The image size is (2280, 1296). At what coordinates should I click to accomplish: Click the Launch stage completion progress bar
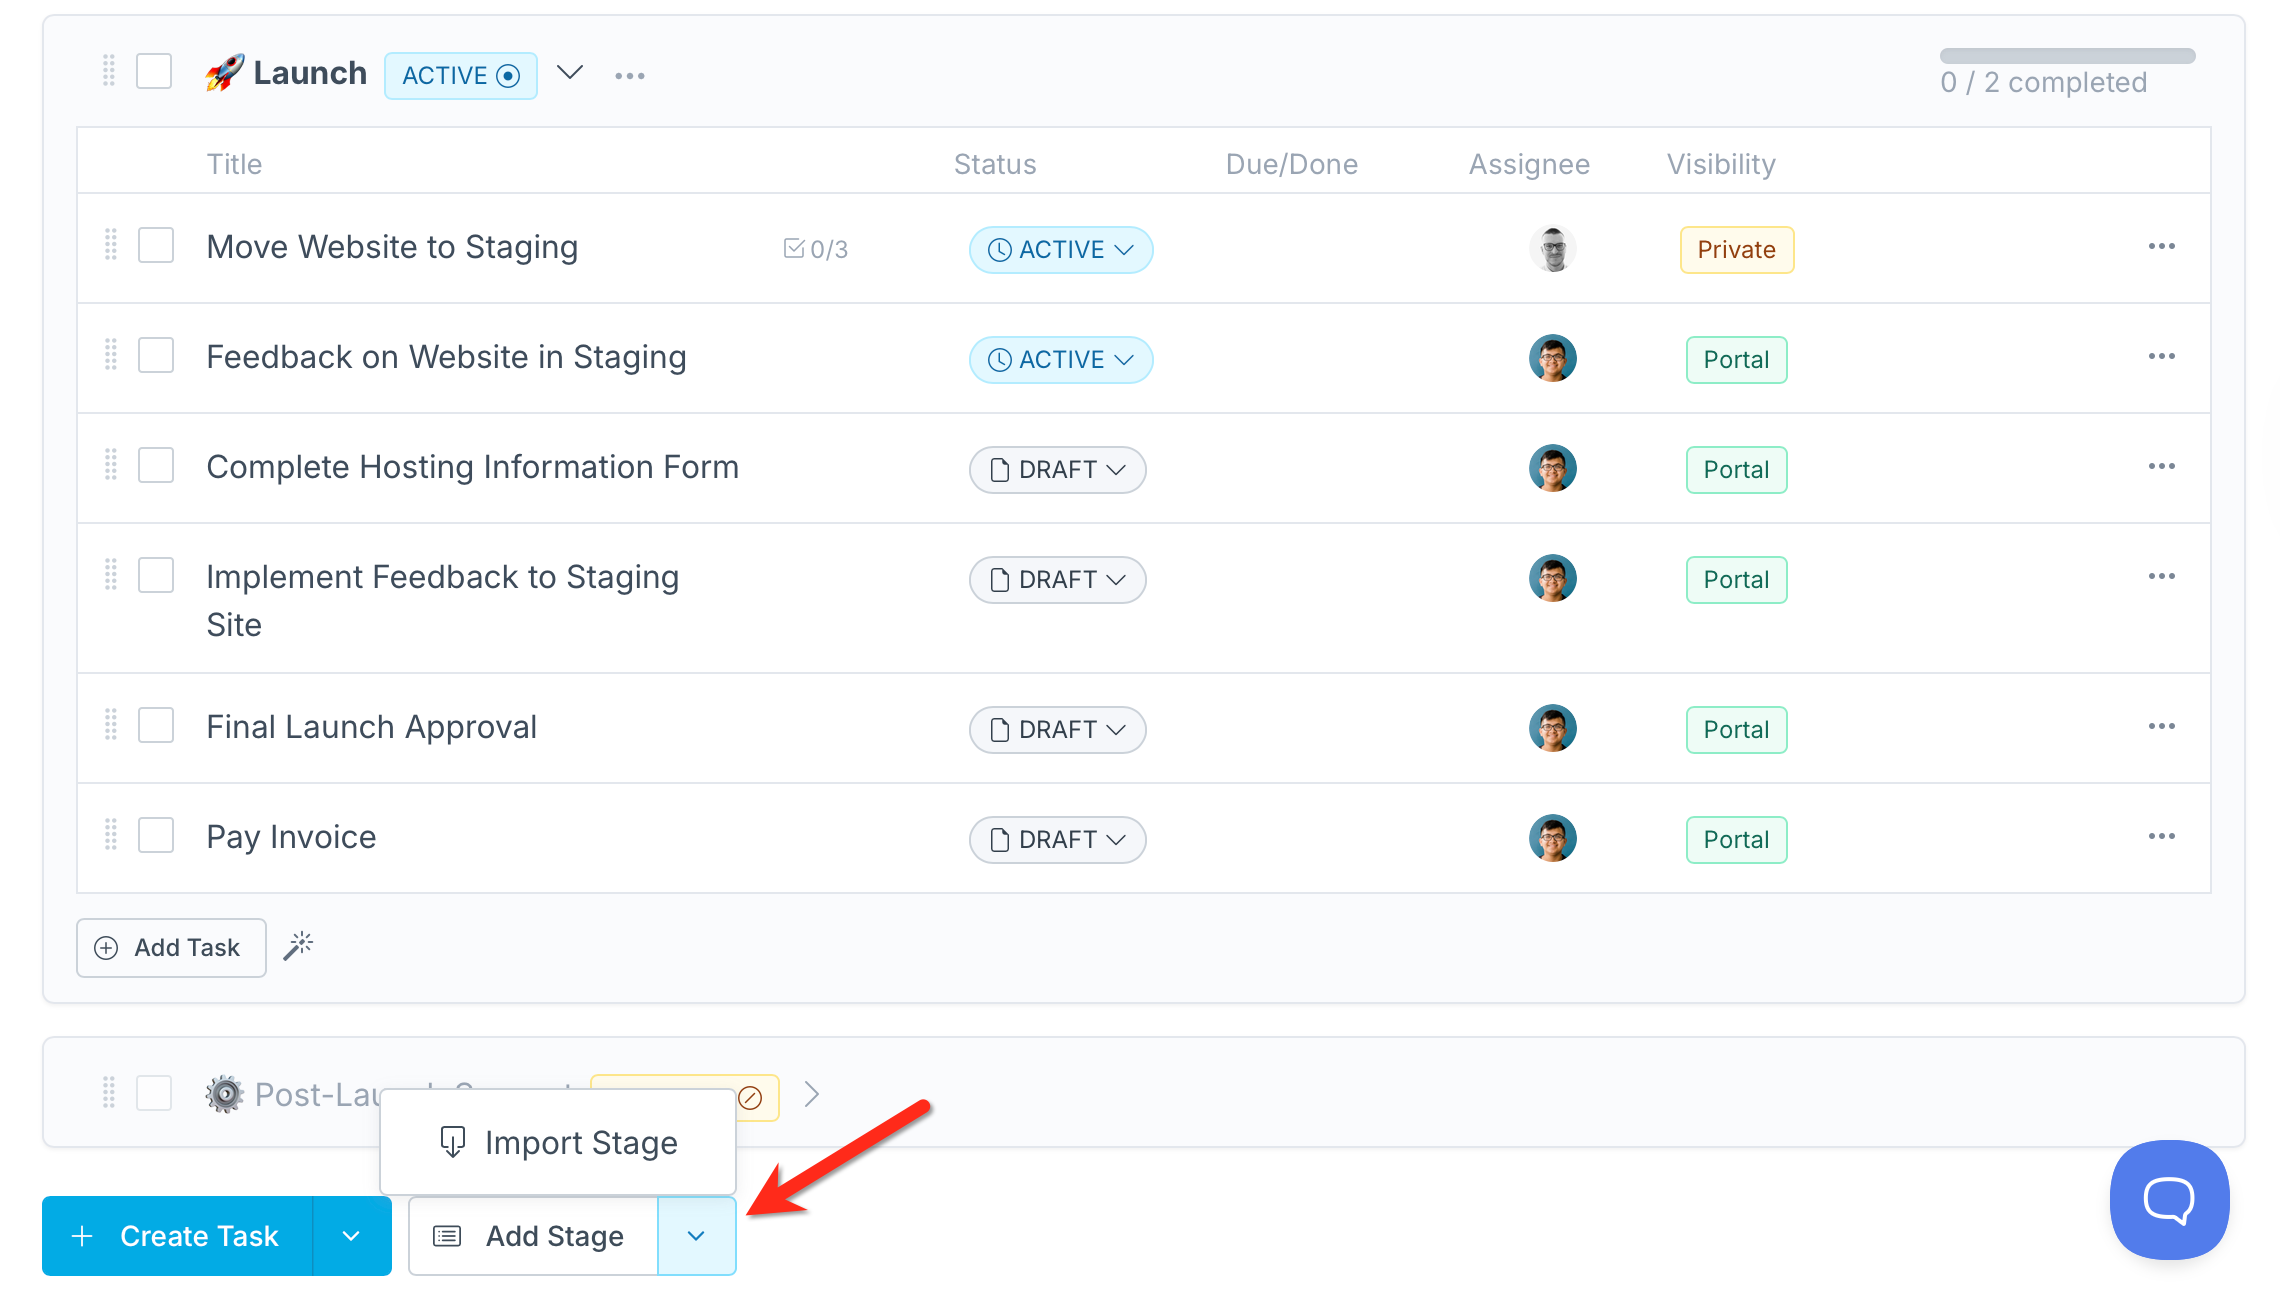2067,56
